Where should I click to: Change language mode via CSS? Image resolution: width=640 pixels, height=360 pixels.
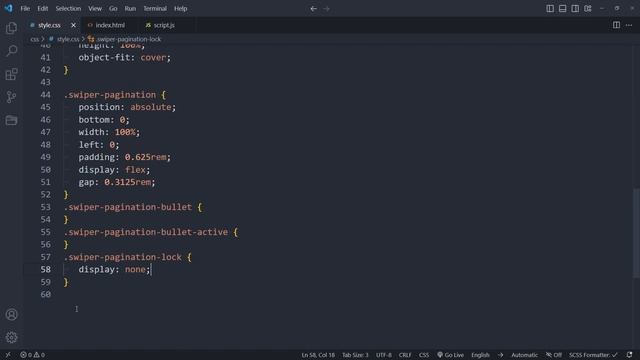click(x=424, y=355)
